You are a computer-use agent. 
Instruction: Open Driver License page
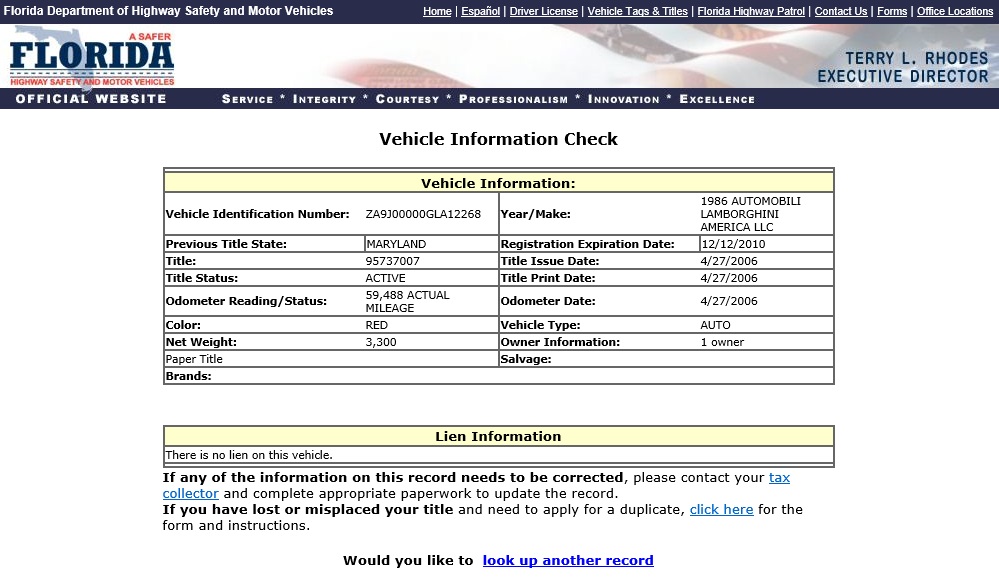coord(543,11)
